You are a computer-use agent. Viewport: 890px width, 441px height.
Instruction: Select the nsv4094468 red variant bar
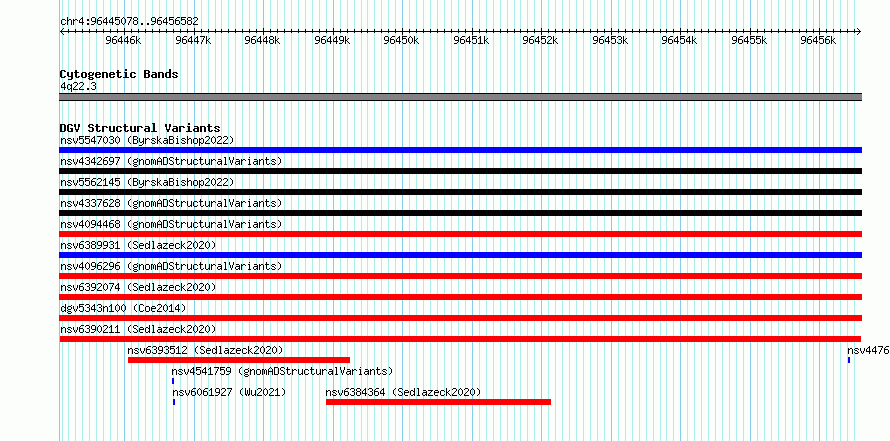click(x=460, y=234)
